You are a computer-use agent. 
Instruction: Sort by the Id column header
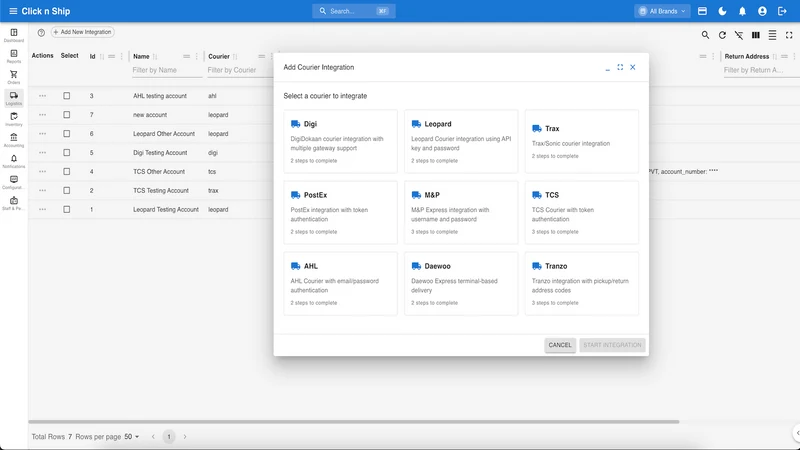click(x=92, y=57)
